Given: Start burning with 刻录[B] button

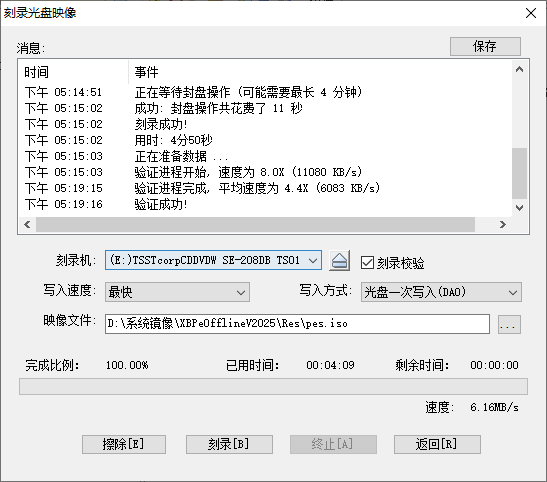Looking at the screenshot, I should [x=229, y=444].
